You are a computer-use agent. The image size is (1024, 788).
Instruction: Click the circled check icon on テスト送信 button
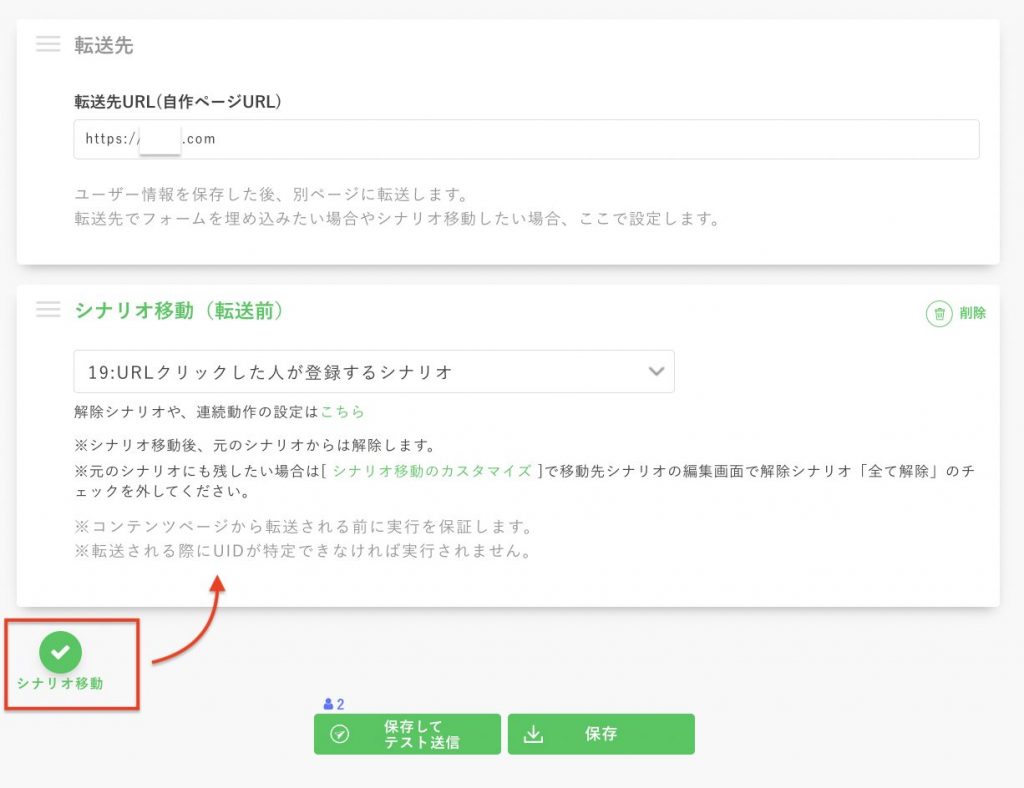[341, 733]
